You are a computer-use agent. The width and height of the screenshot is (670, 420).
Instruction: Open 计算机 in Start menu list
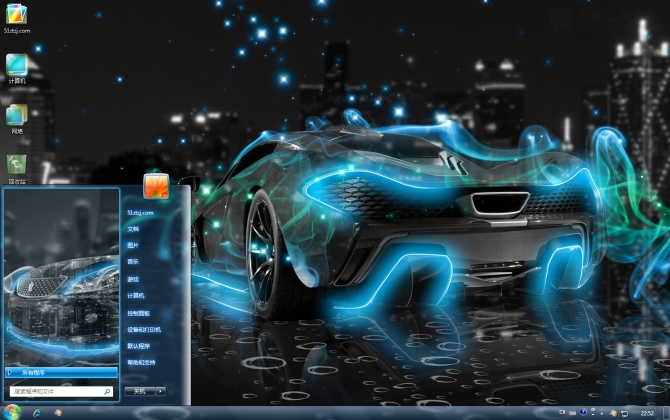tap(135, 296)
